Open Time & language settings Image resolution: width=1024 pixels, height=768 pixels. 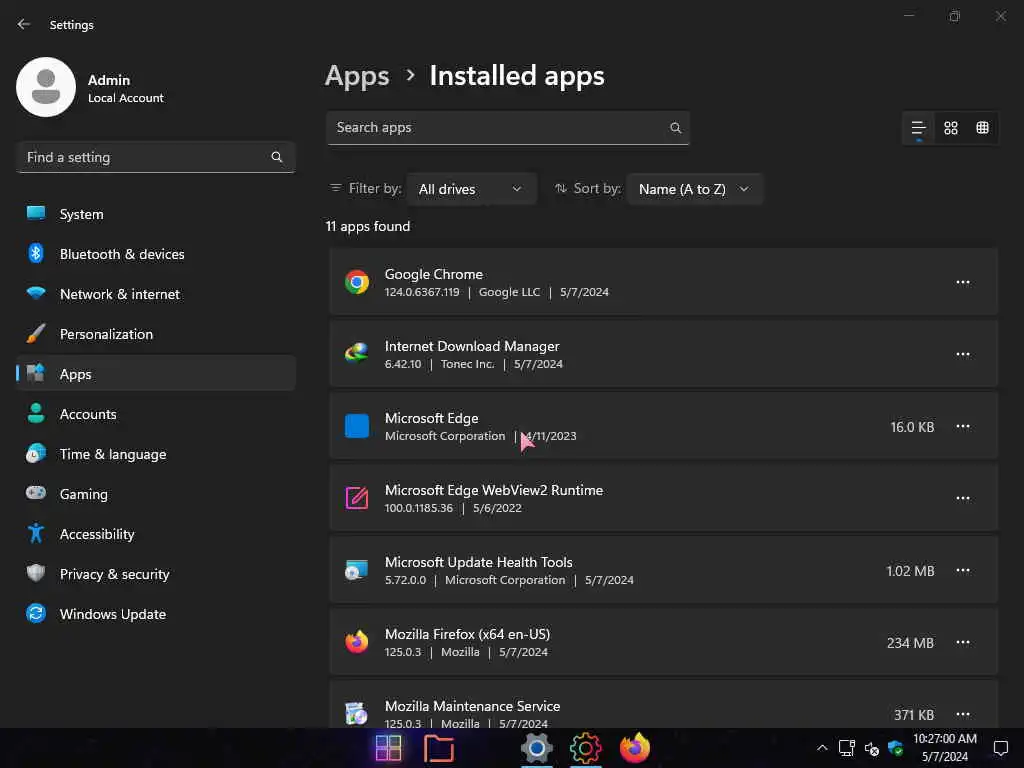[x=155, y=455]
